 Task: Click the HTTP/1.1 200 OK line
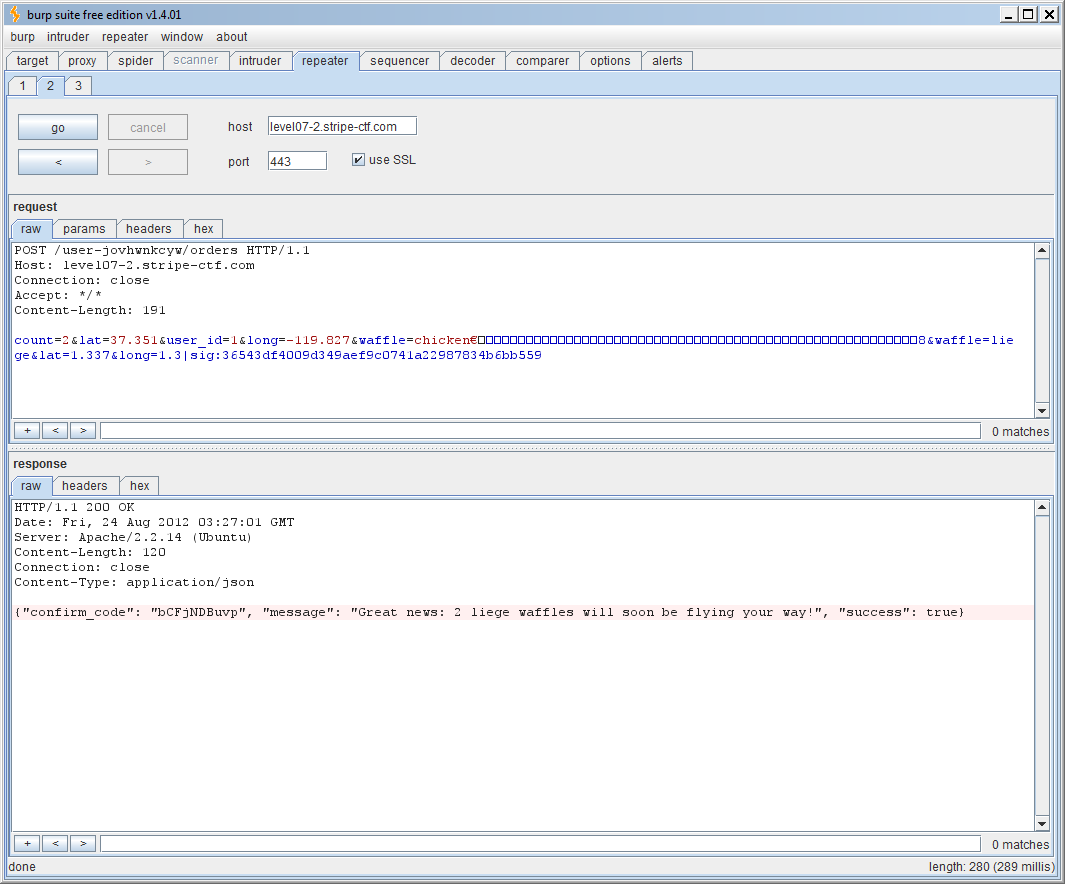(x=75, y=507)
